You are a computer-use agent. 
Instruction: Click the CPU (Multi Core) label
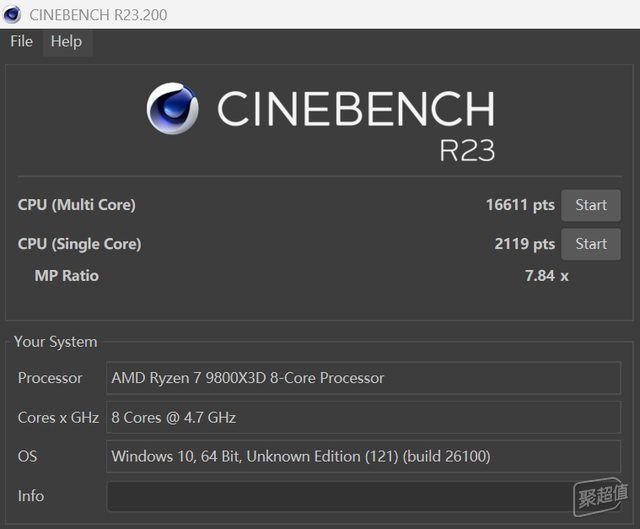point(76,205)
